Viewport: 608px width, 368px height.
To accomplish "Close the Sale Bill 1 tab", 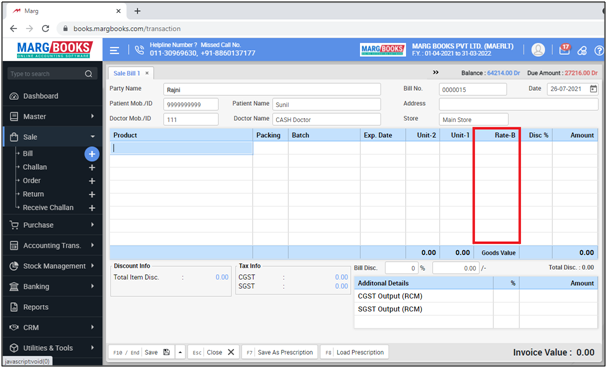I will (x=147, y=73).
